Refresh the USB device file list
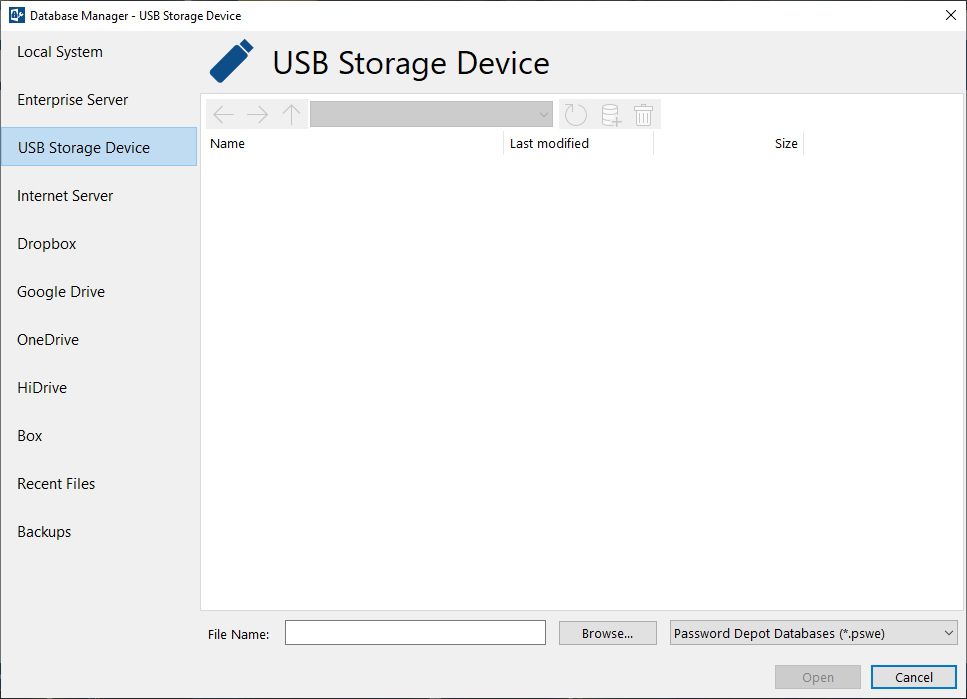Viewport: 967px width, 699px height. 575,115
